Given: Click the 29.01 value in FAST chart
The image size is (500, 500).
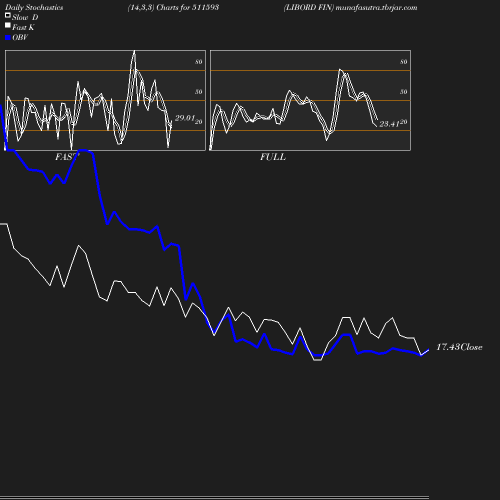Looking at the screenshot, I should pos(185,118).
